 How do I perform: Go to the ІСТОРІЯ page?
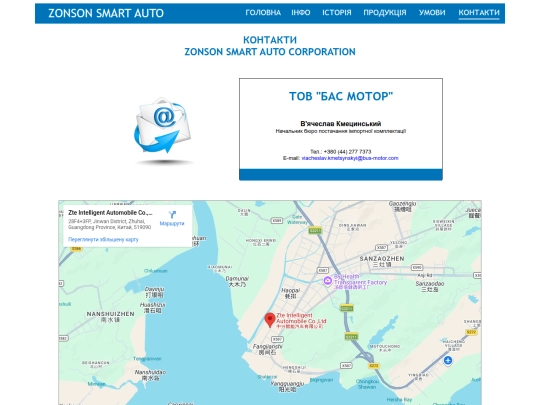[337, 13]
